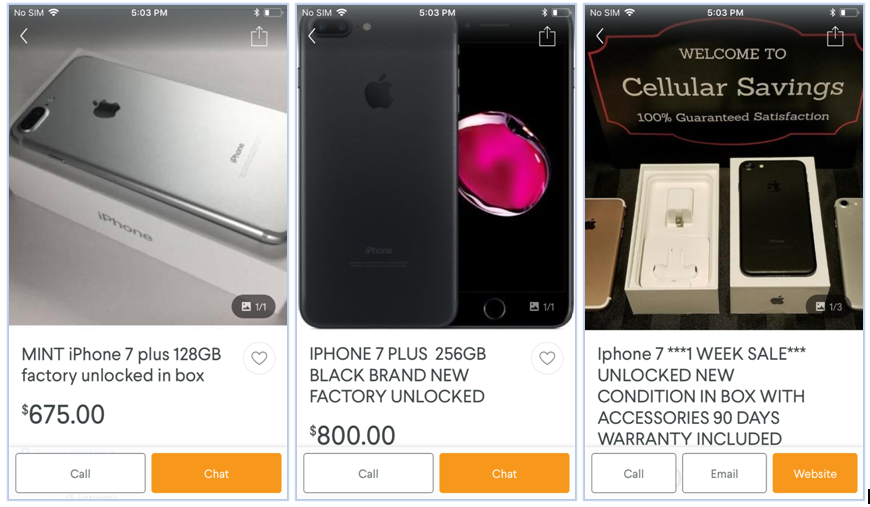Image resolution: width=870 pixels, height=507 pixels.
Task: Chat with seller of $800.00 iPhone
Action: (504, 473)
